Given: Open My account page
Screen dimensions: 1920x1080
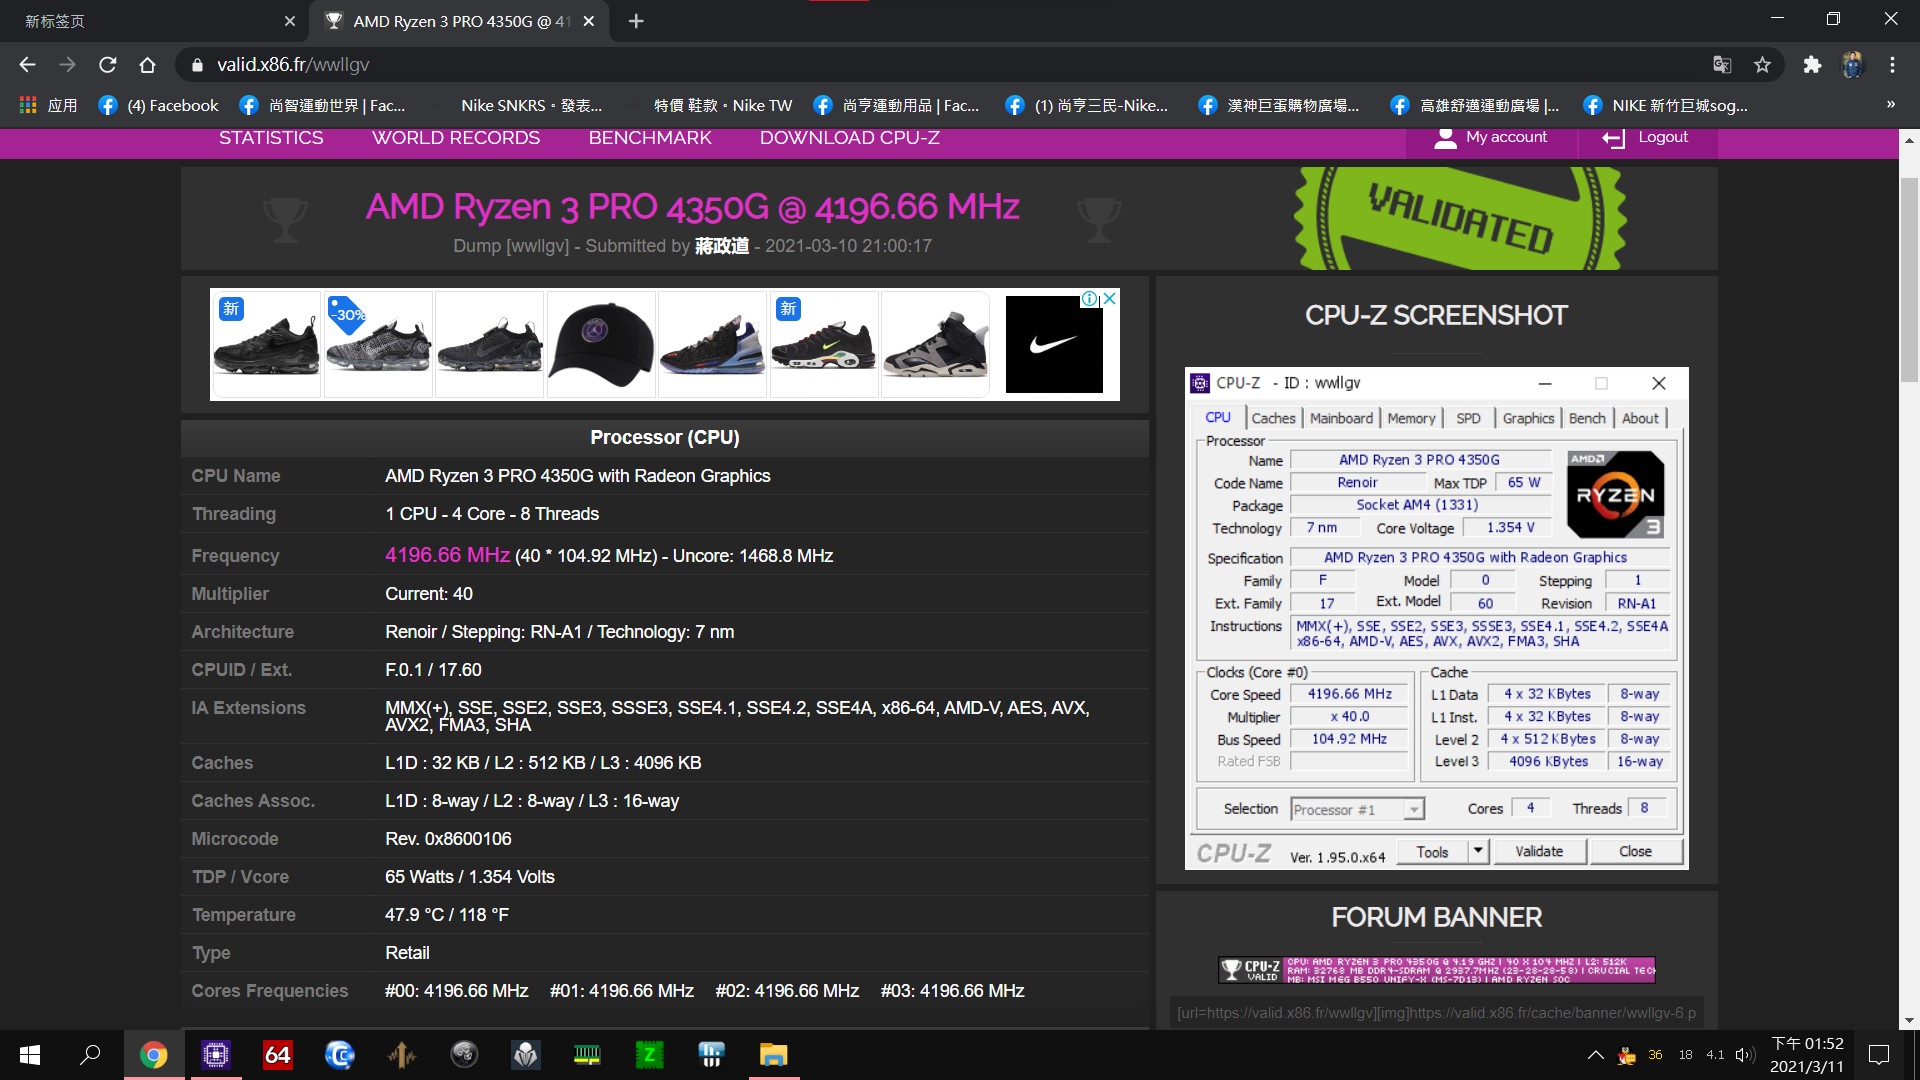Looking at the screenshot, I should pyautogui.click(x=1491, y=138).
